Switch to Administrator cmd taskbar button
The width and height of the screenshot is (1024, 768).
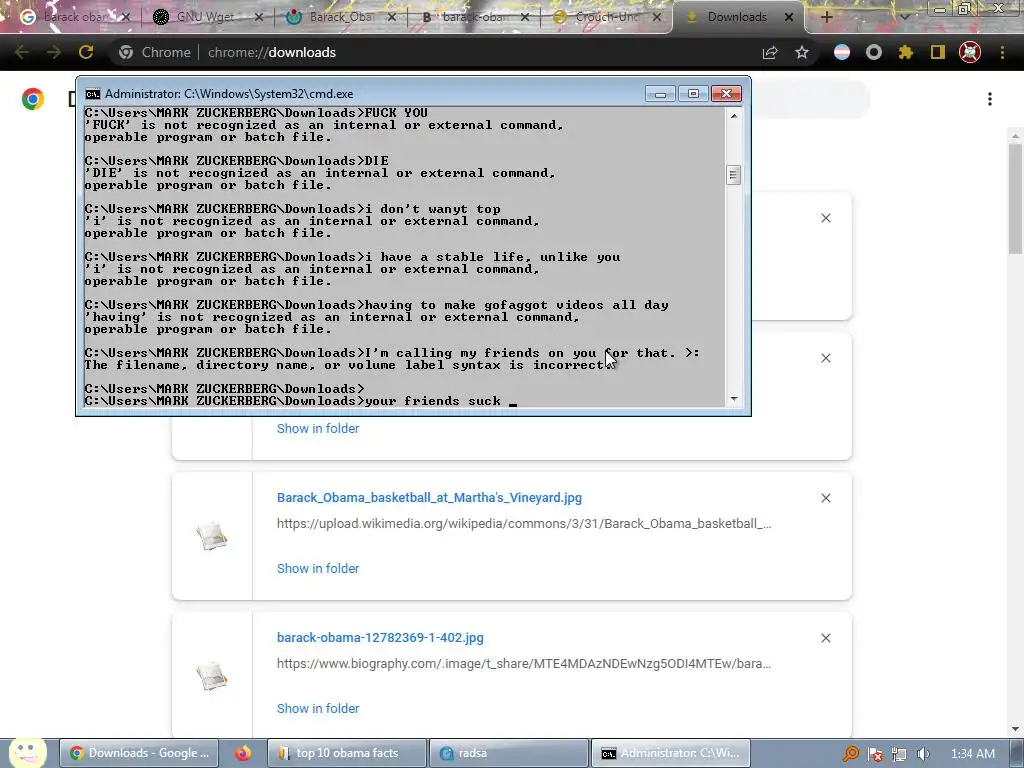pos(671,753)
